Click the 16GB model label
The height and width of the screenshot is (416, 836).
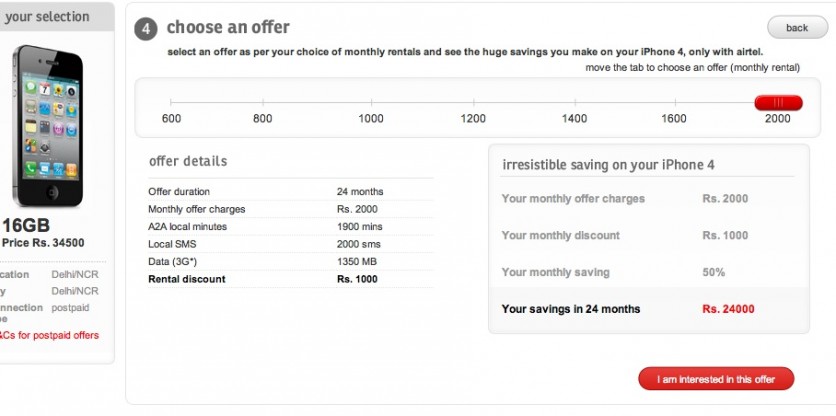pos(27,224)
